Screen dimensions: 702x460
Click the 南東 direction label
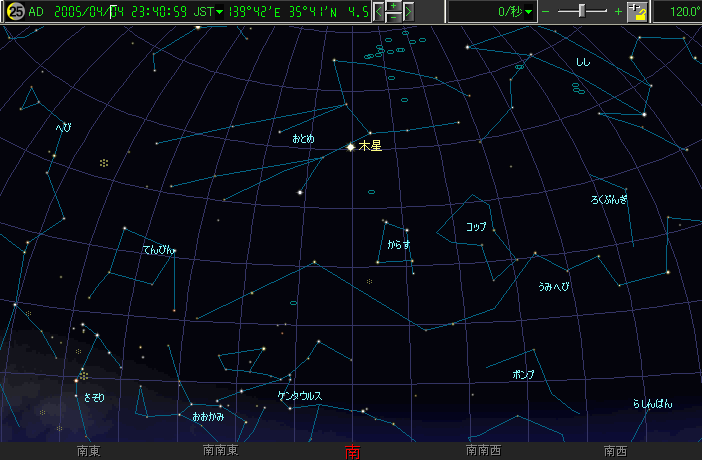pyautogui.click(x=88, y=451)
